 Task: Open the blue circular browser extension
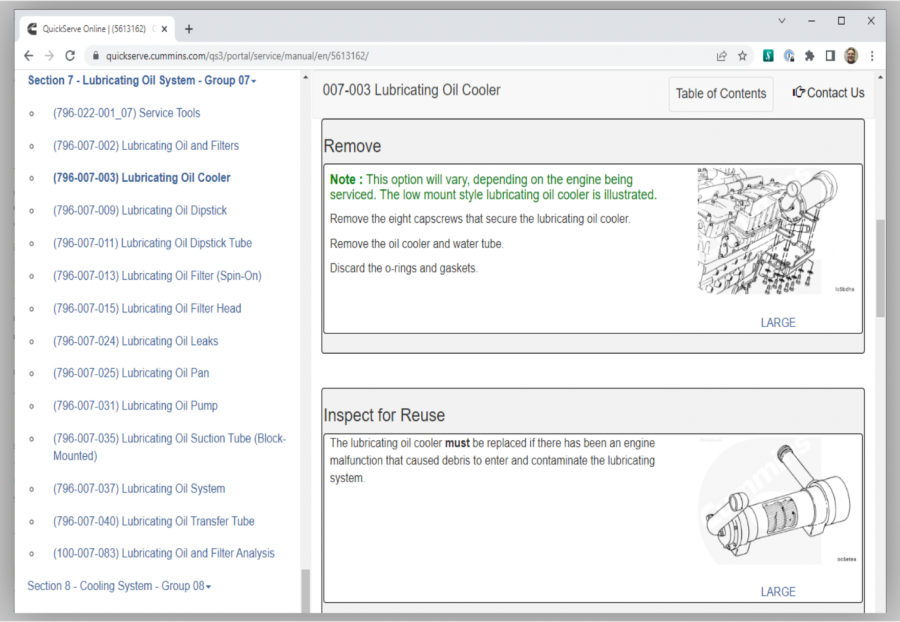click(789, 56)
